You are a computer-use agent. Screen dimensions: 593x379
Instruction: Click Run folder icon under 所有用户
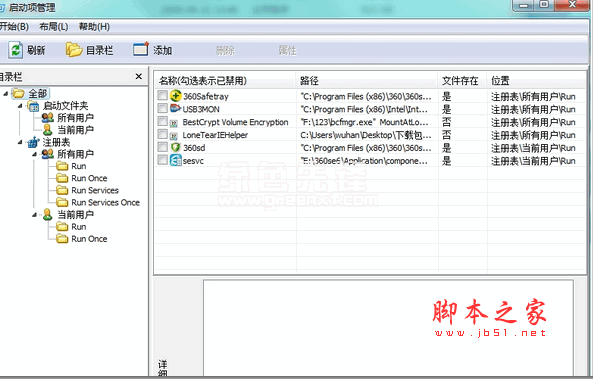(x=62, y=166)
